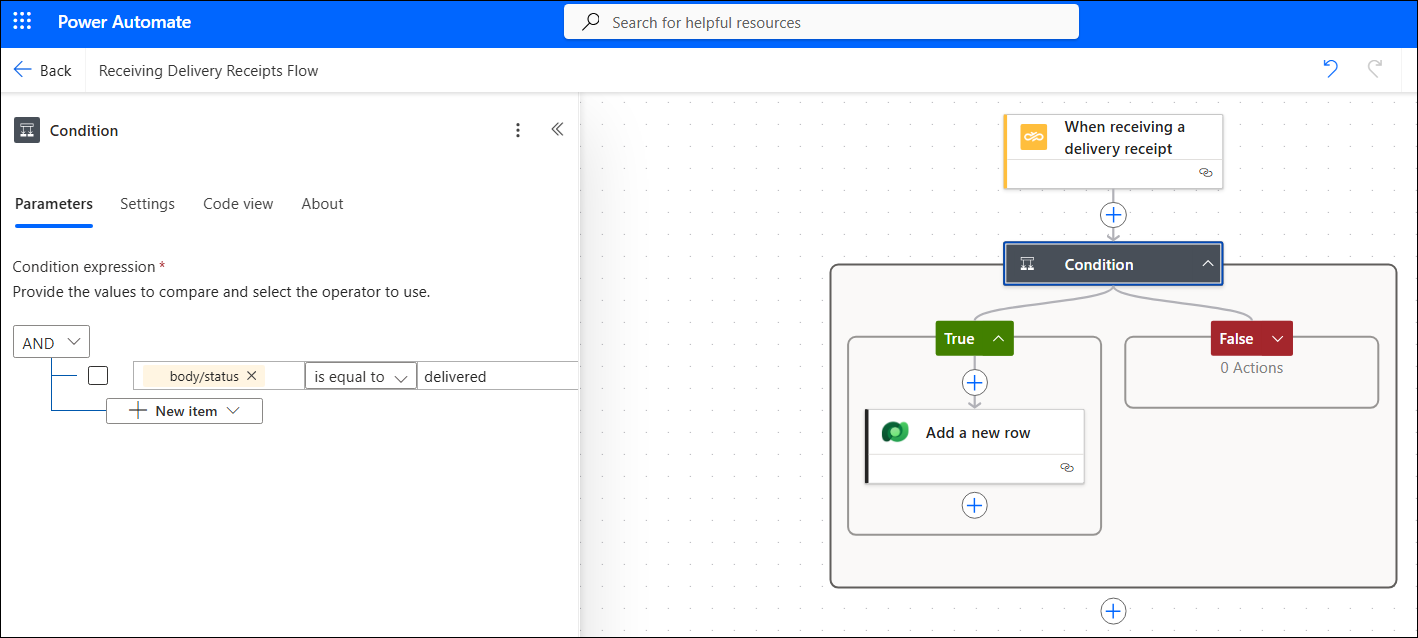The height and width of the screenshot is (638, 1418).
Task: Select the Add a new row action card
Action: (975, 446)
